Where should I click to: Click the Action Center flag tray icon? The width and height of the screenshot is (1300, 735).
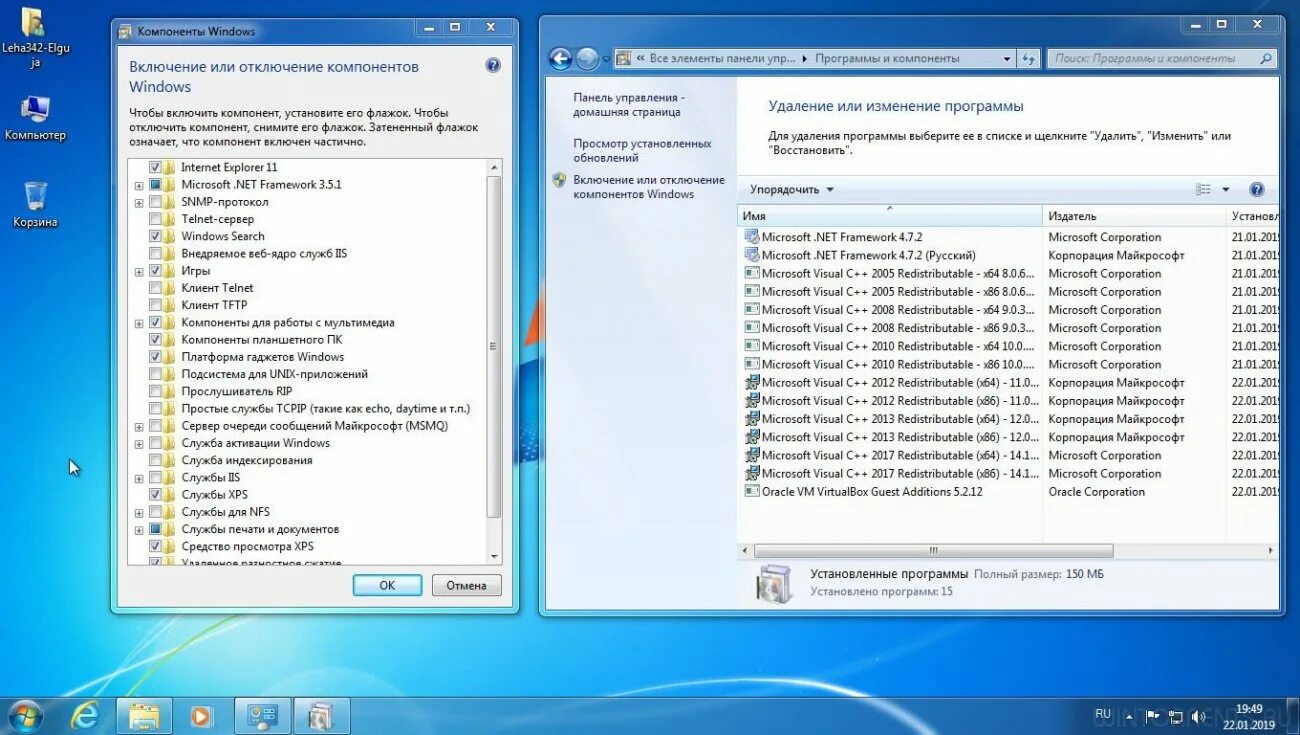point(1152,716)
